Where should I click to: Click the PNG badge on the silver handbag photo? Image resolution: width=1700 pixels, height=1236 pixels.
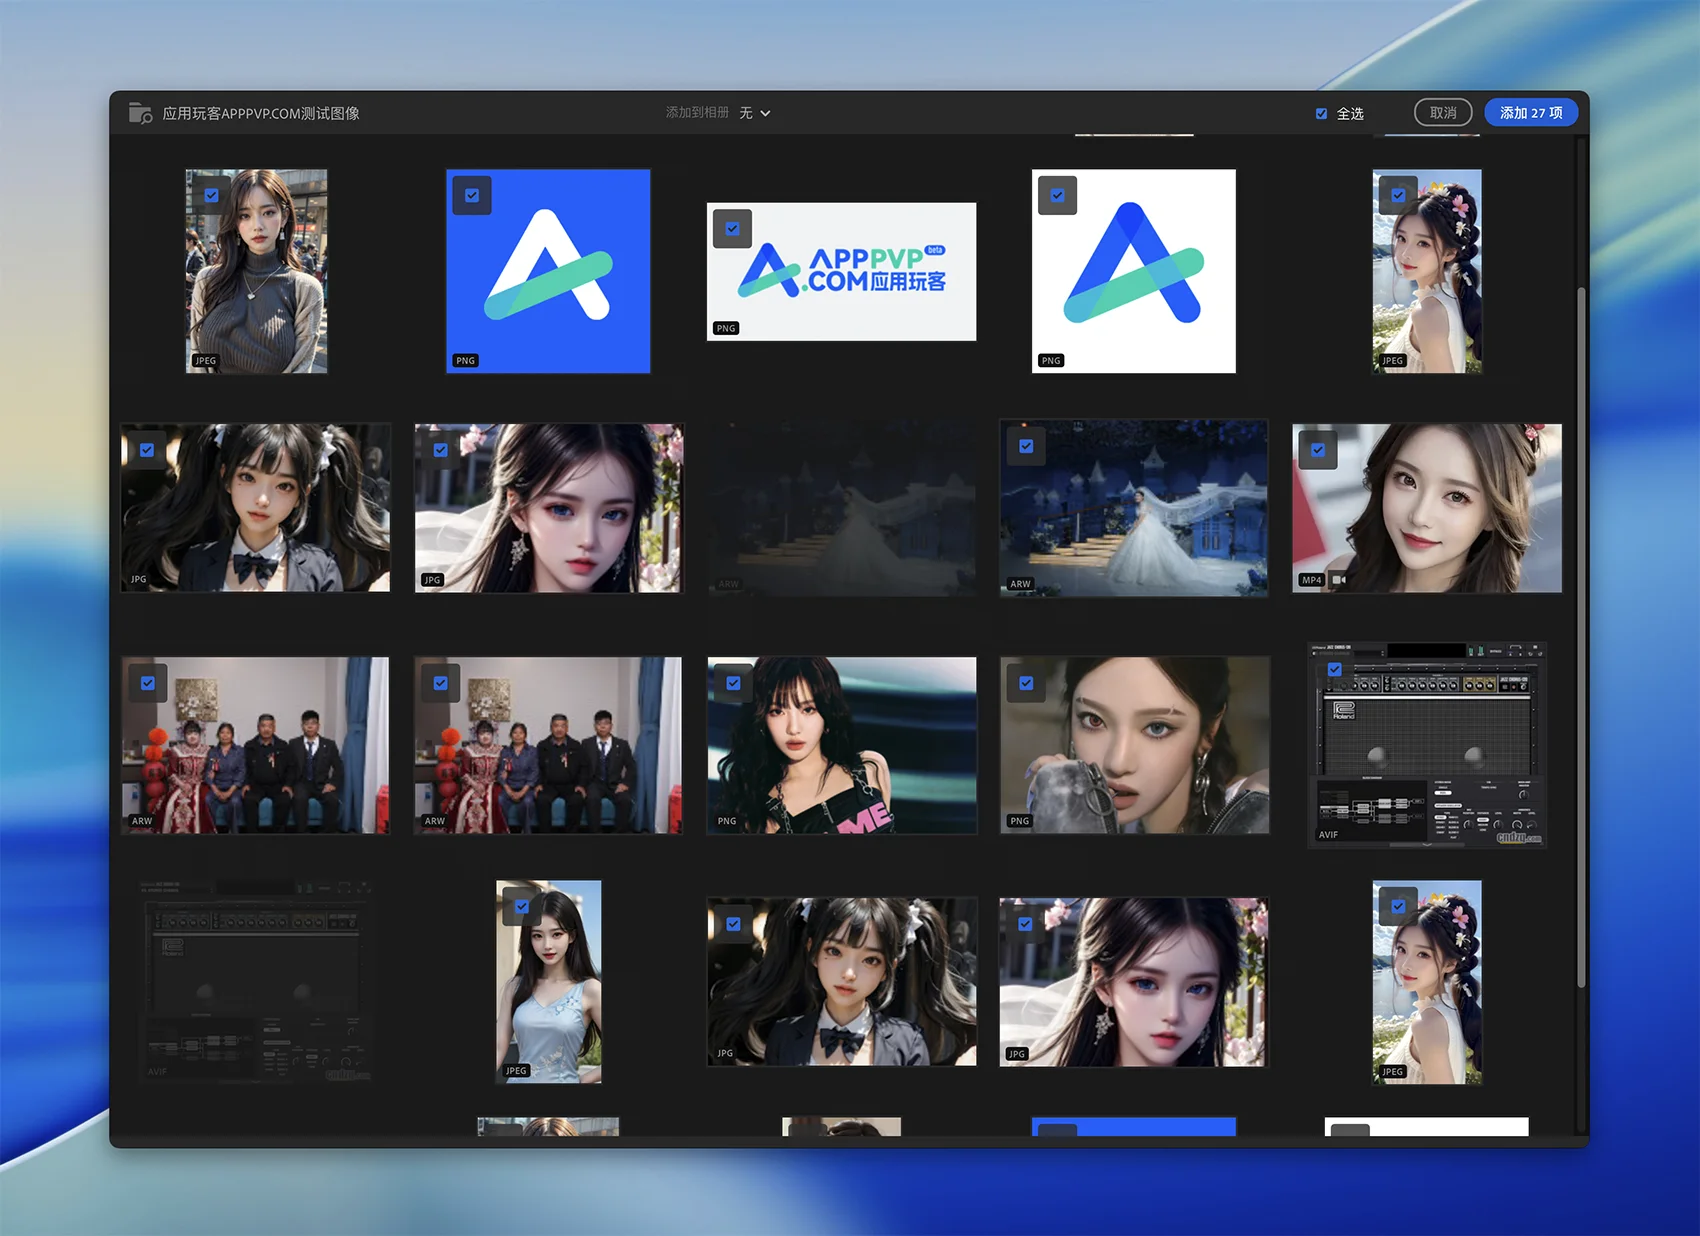click(1019, 821)
